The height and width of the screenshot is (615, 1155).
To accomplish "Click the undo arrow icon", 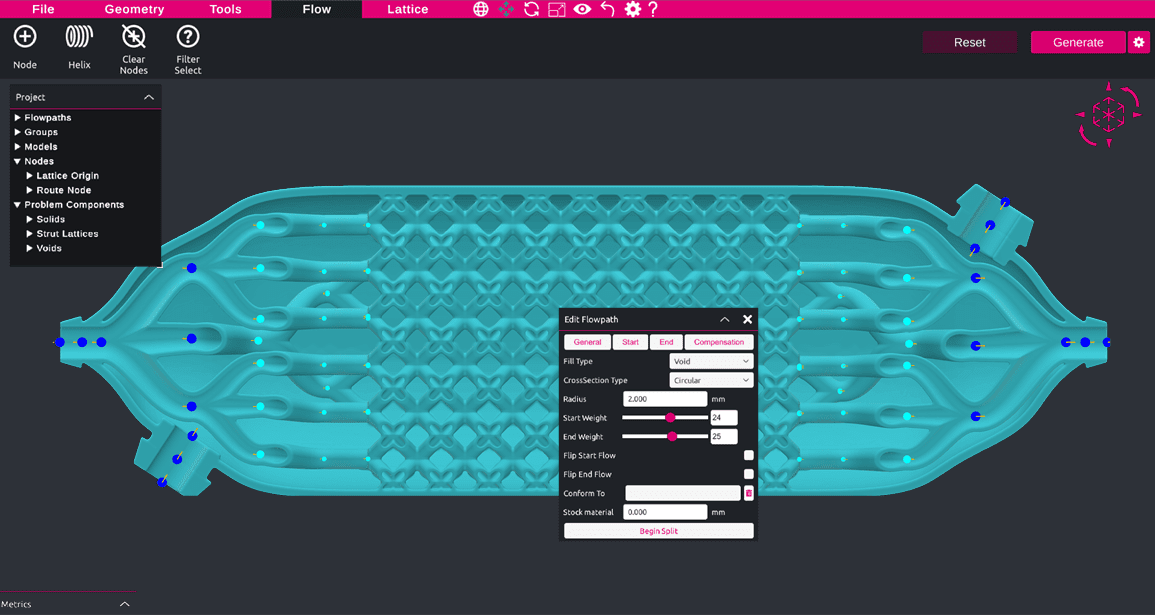I will pos(607,10).
